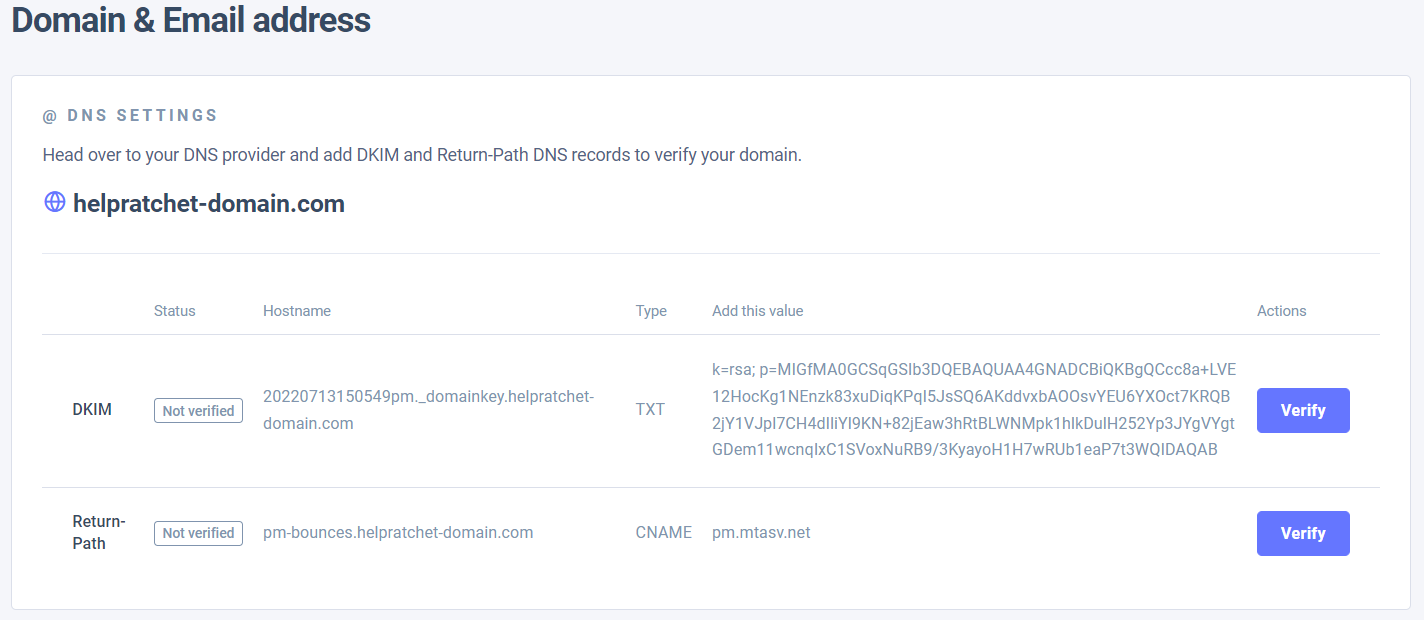Click the Add this value column header
This screenshot has width=1424, height=620.
pyautogui.click(x=757, y=311)
